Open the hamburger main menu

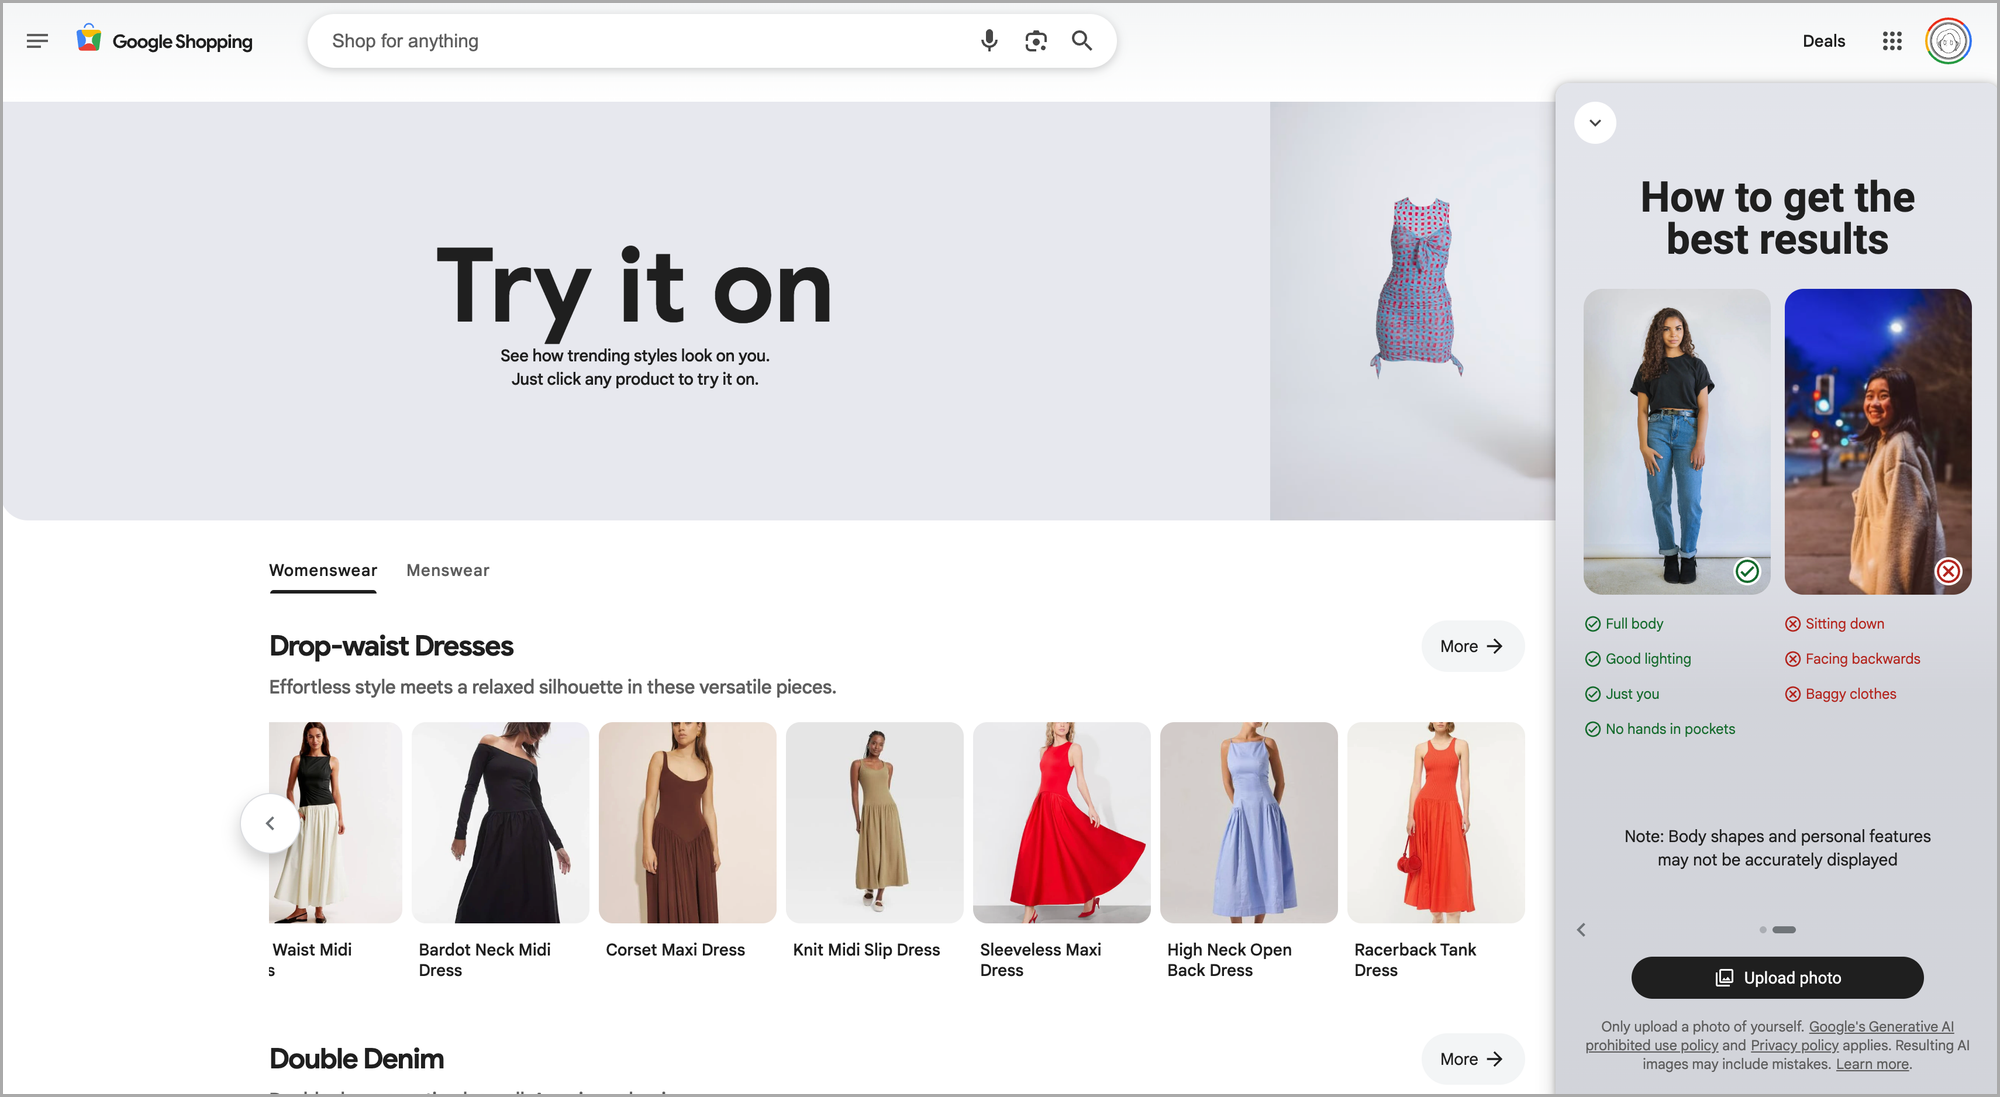(x=37, y=41)
